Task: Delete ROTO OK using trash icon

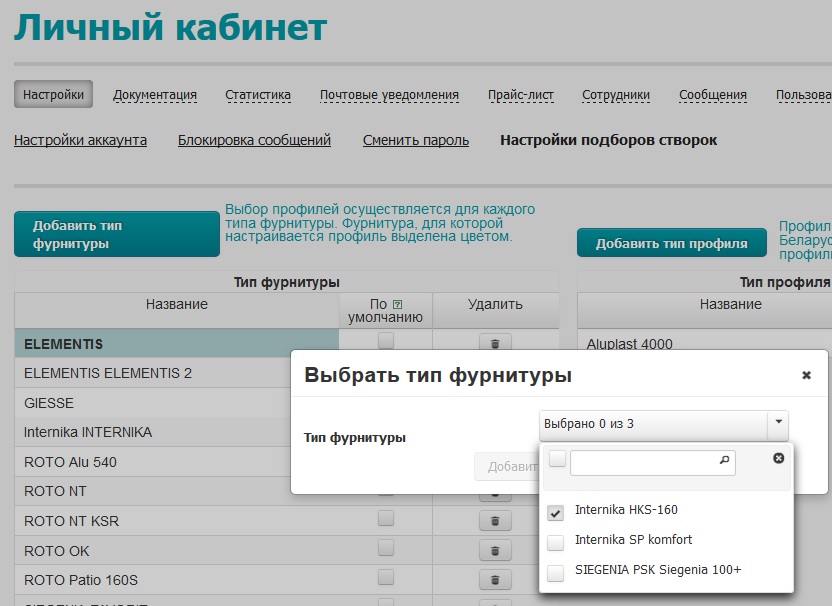Action: pyautogui.click(x=494, y=550)
